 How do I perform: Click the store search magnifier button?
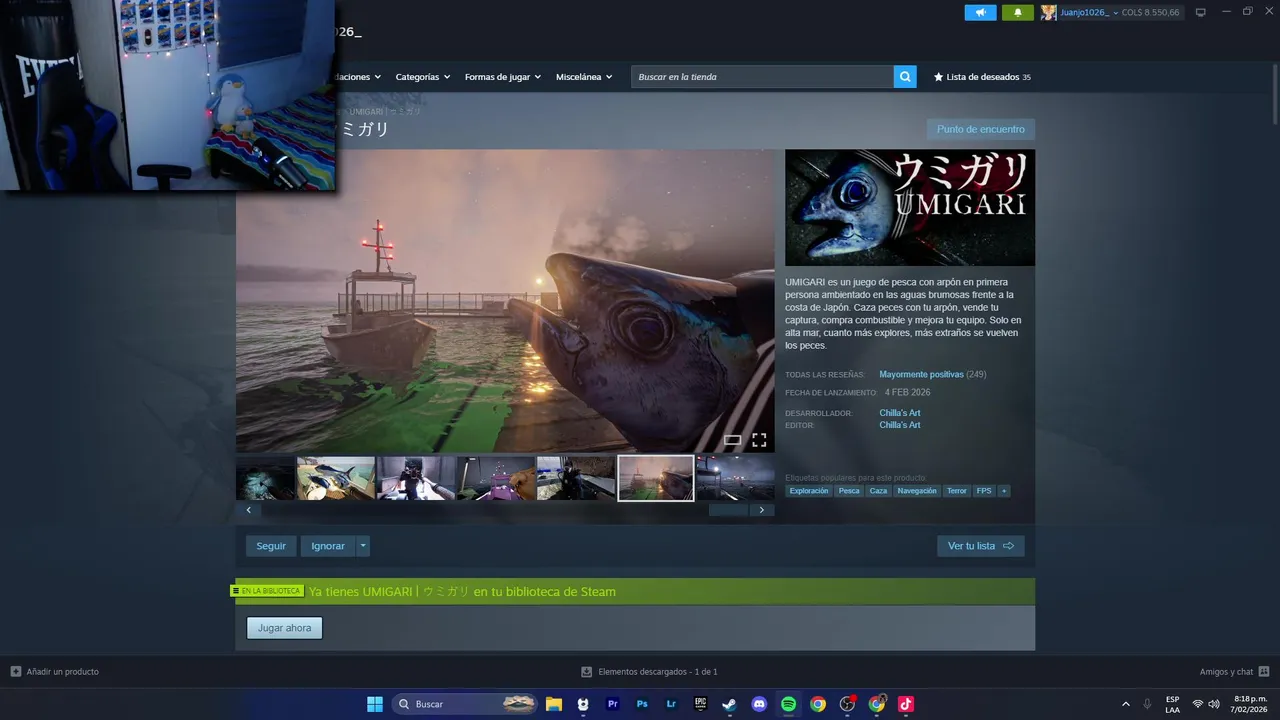click(905, 77)
